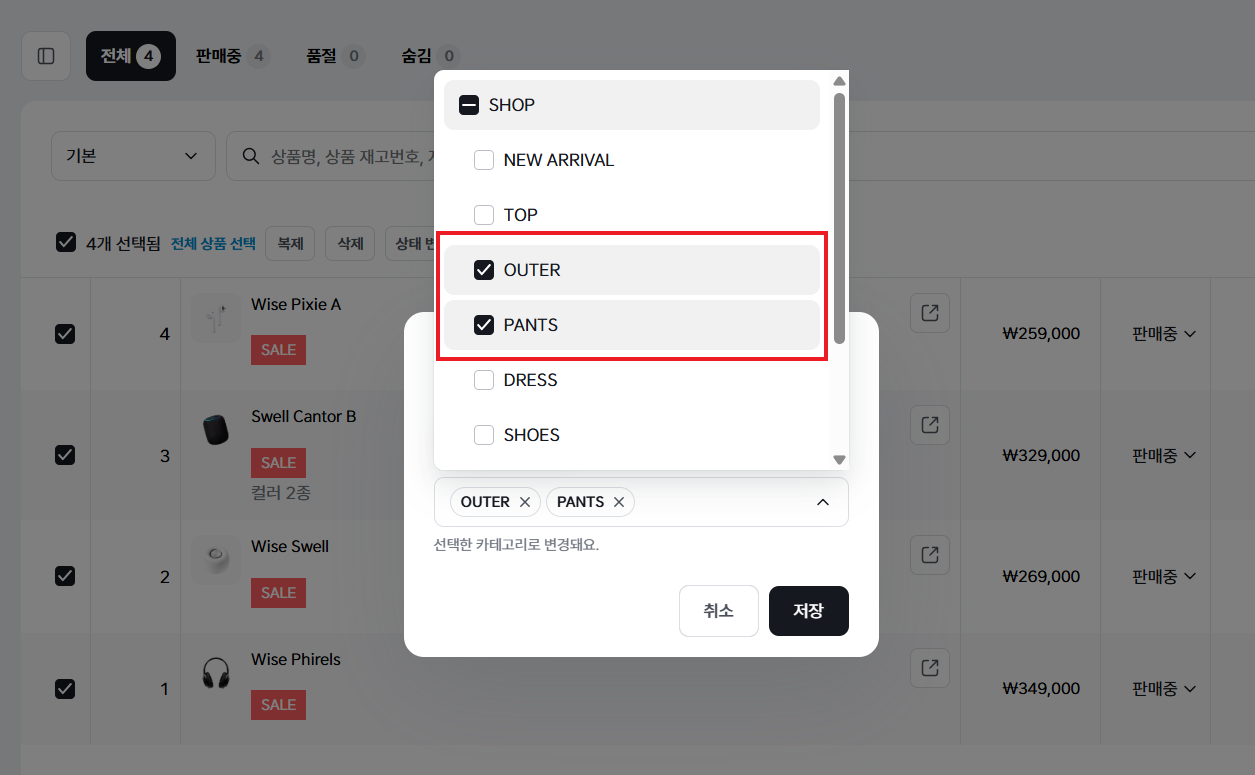The image size is (1255, 775).
Task: Collapse the category selector chevron
Action: pos(823,502)
